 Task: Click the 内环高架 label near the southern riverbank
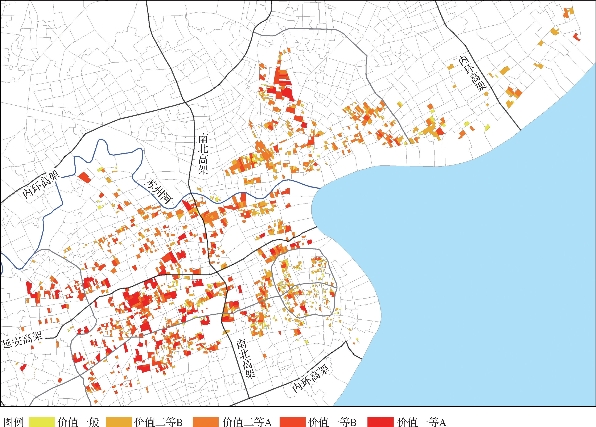tap(310, 379)
